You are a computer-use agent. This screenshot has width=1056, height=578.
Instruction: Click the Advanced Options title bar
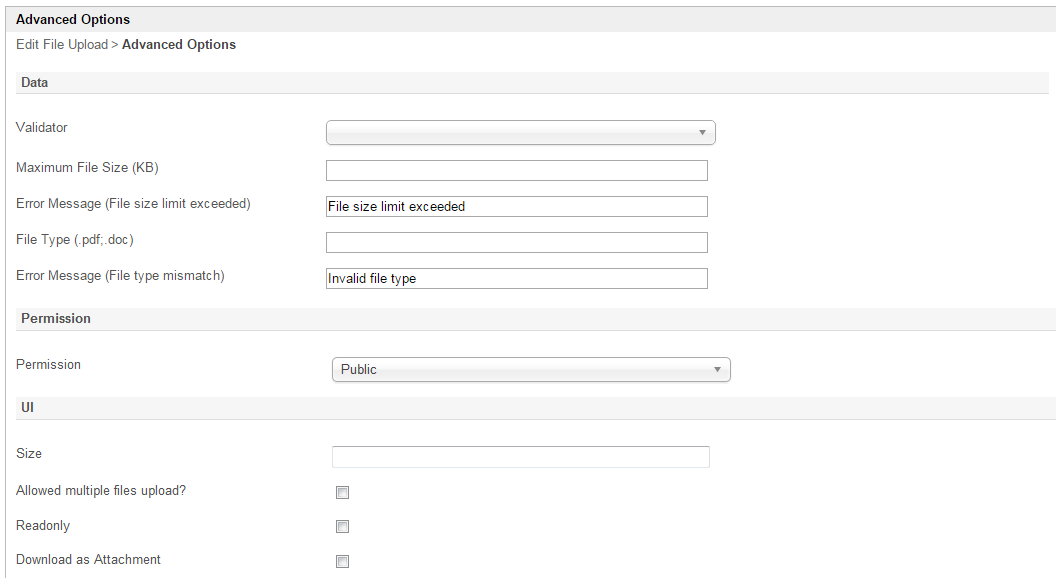73,19
